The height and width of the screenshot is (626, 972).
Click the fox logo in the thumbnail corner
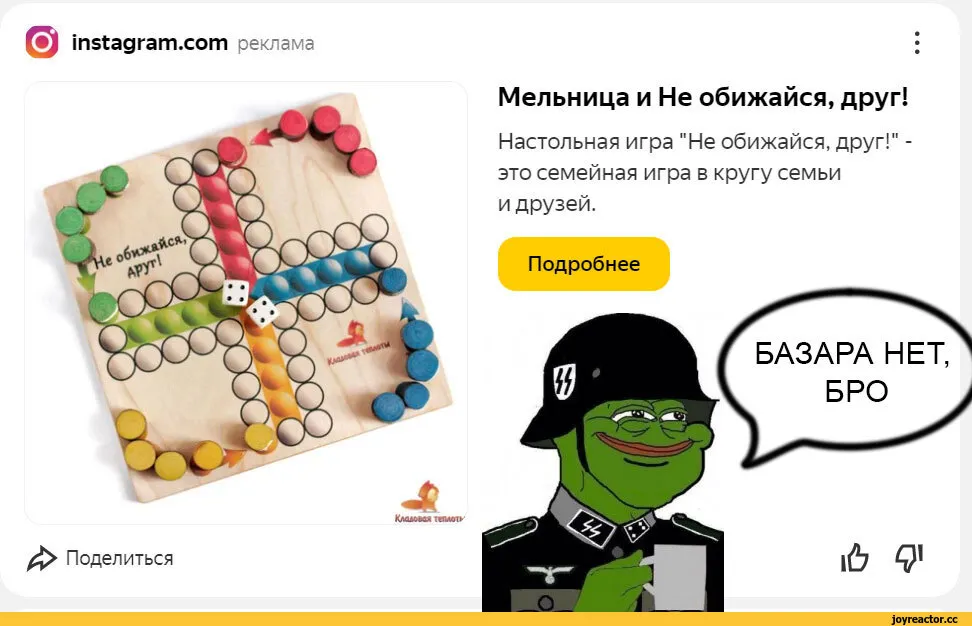427,499
